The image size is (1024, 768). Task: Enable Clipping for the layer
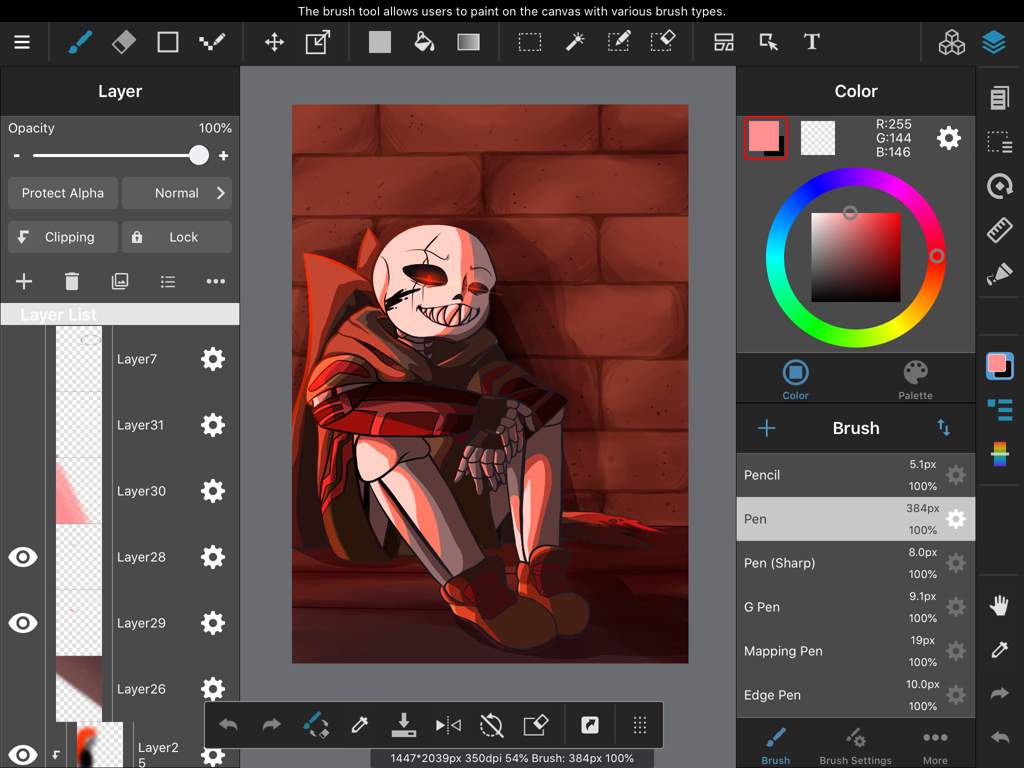tap(63, 237)
